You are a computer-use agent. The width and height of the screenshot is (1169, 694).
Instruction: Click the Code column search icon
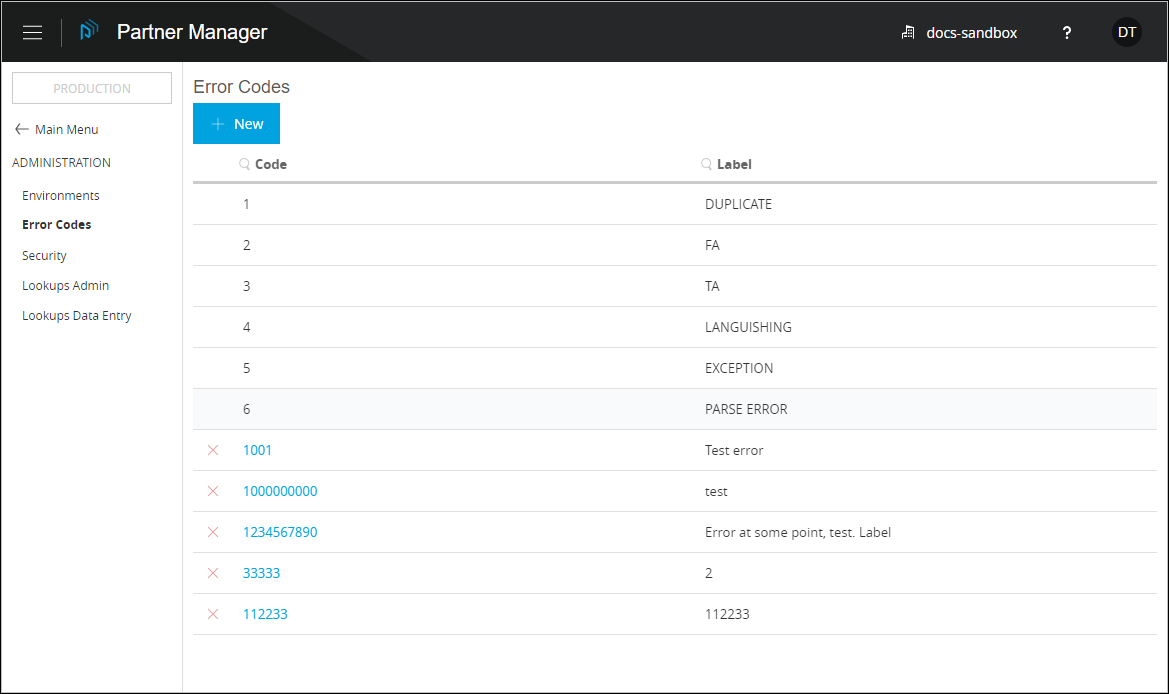(244, 164)
